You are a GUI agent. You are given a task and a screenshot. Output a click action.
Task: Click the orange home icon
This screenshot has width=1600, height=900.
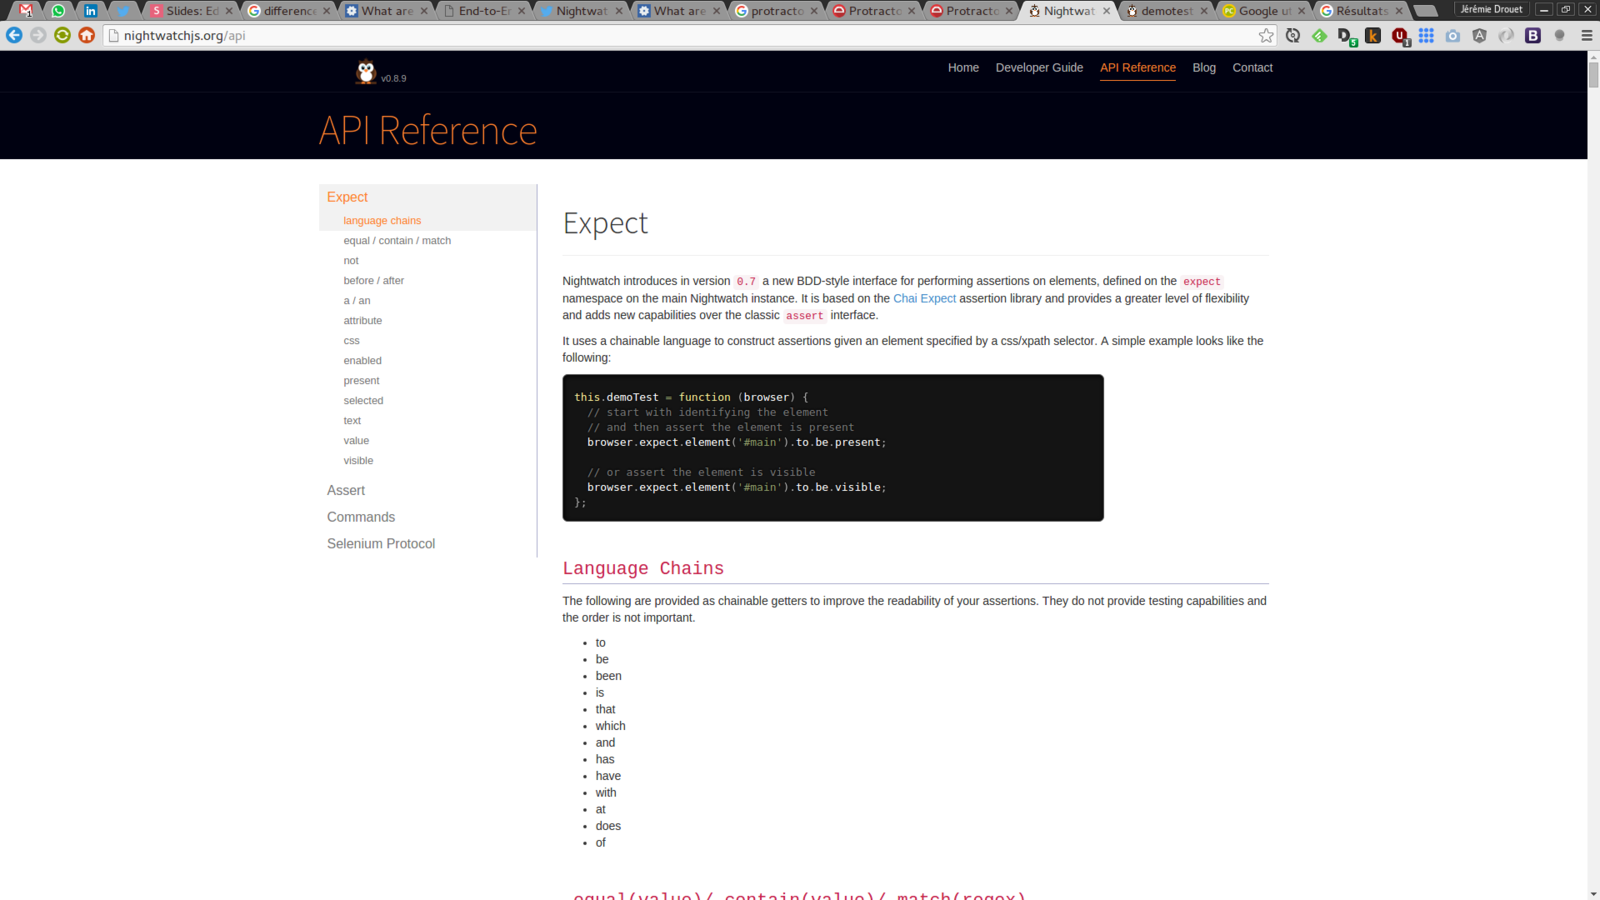pyautogui.click(x=87, y=35)
